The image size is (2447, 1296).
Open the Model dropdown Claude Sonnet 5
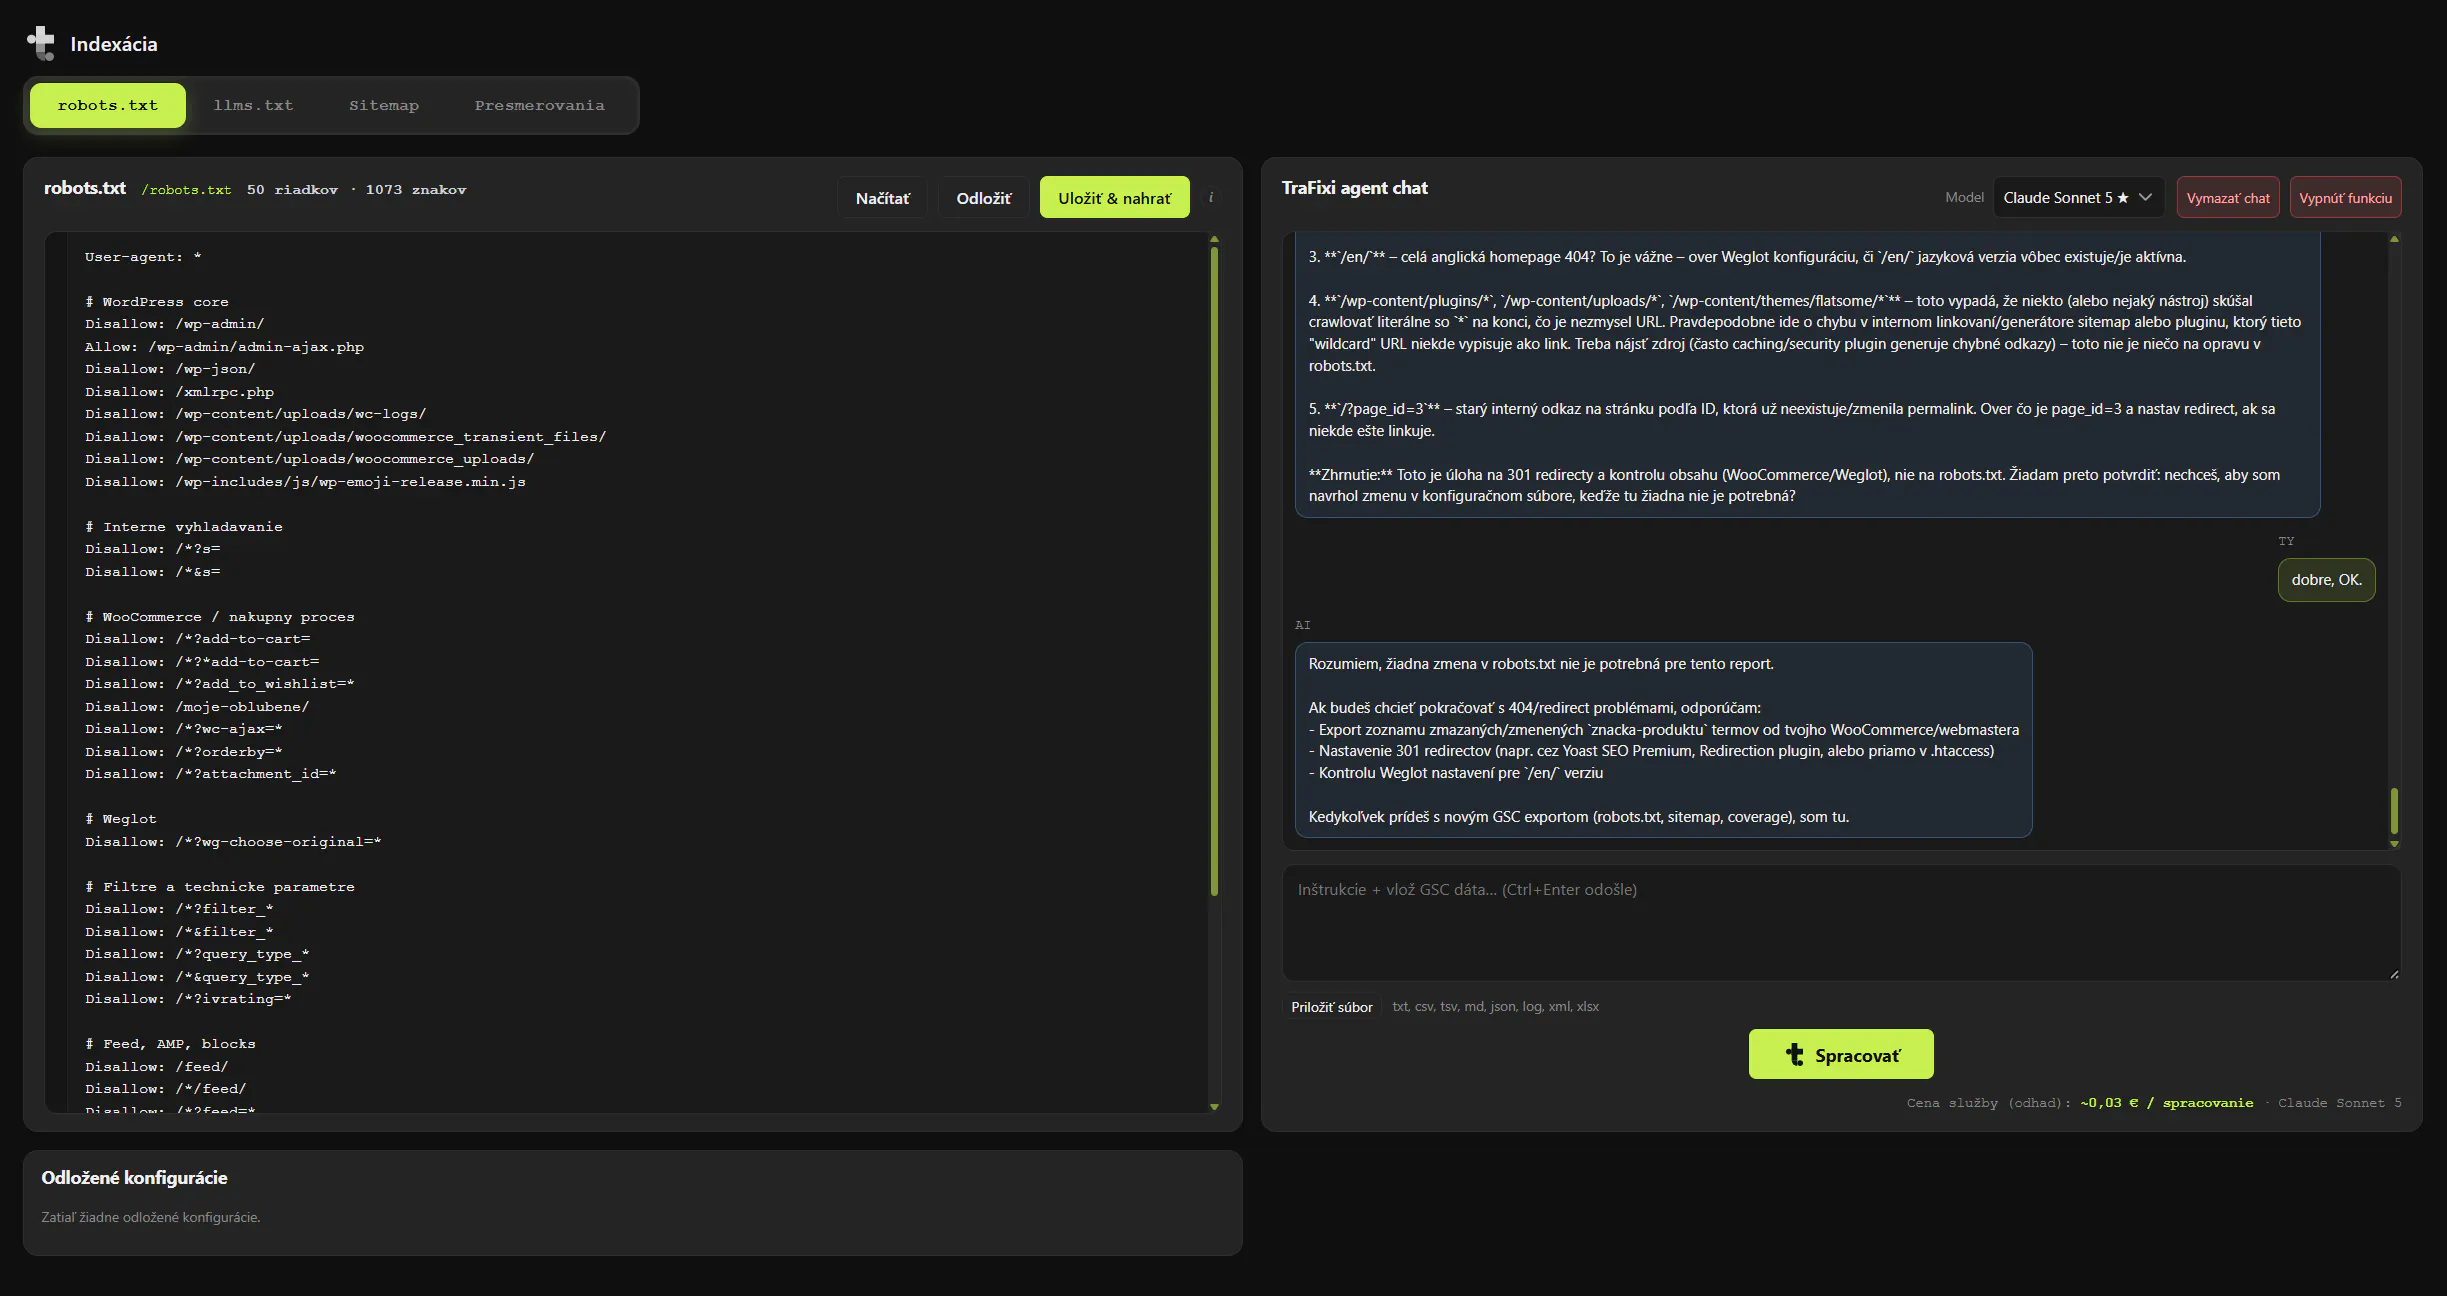(2078, 197)
